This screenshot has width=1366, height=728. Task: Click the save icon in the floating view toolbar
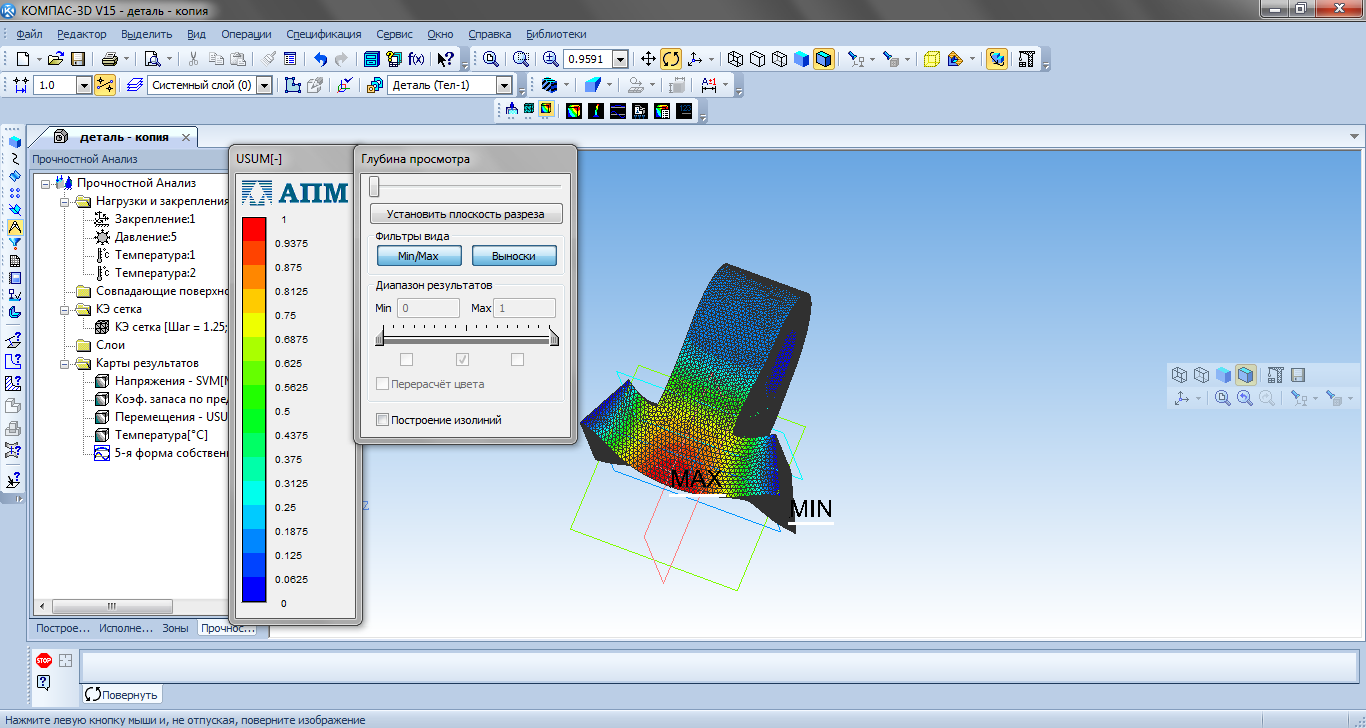[1297, 375]
